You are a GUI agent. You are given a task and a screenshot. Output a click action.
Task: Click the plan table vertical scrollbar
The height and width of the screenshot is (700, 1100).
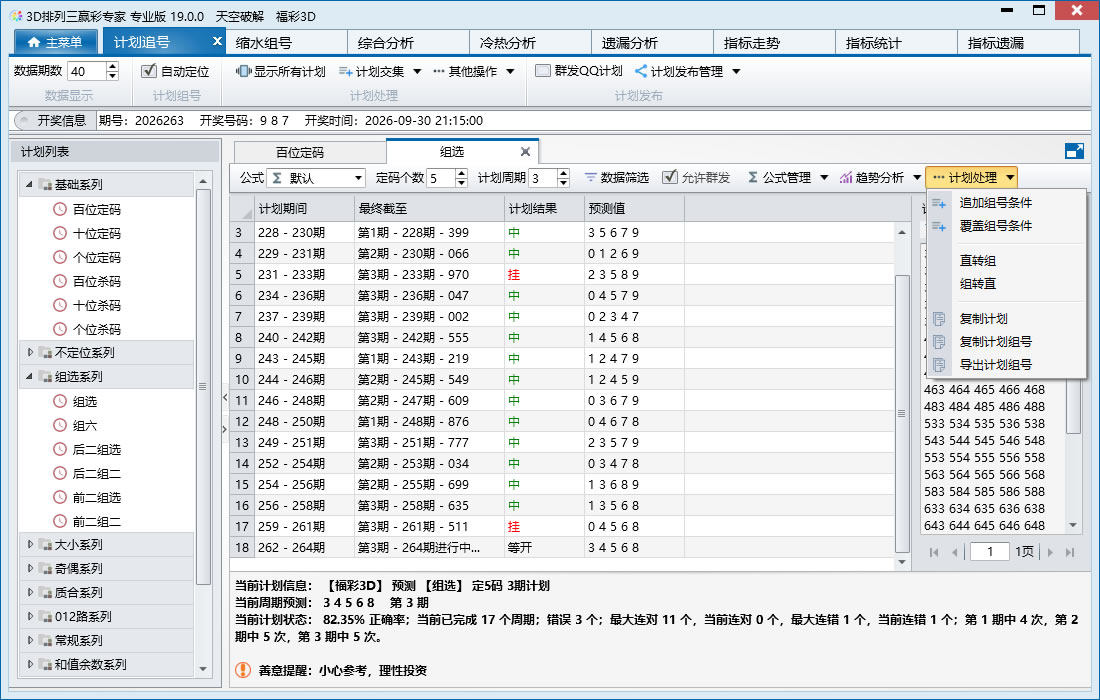(902, 413)
